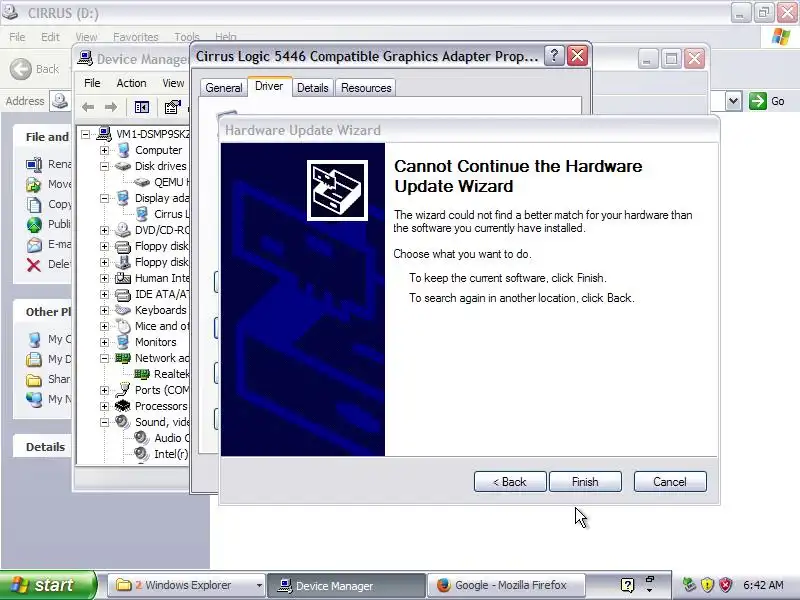The image size is (800, 600).
Task: Switch to the General tab in adapter properties
Action: 223,88
